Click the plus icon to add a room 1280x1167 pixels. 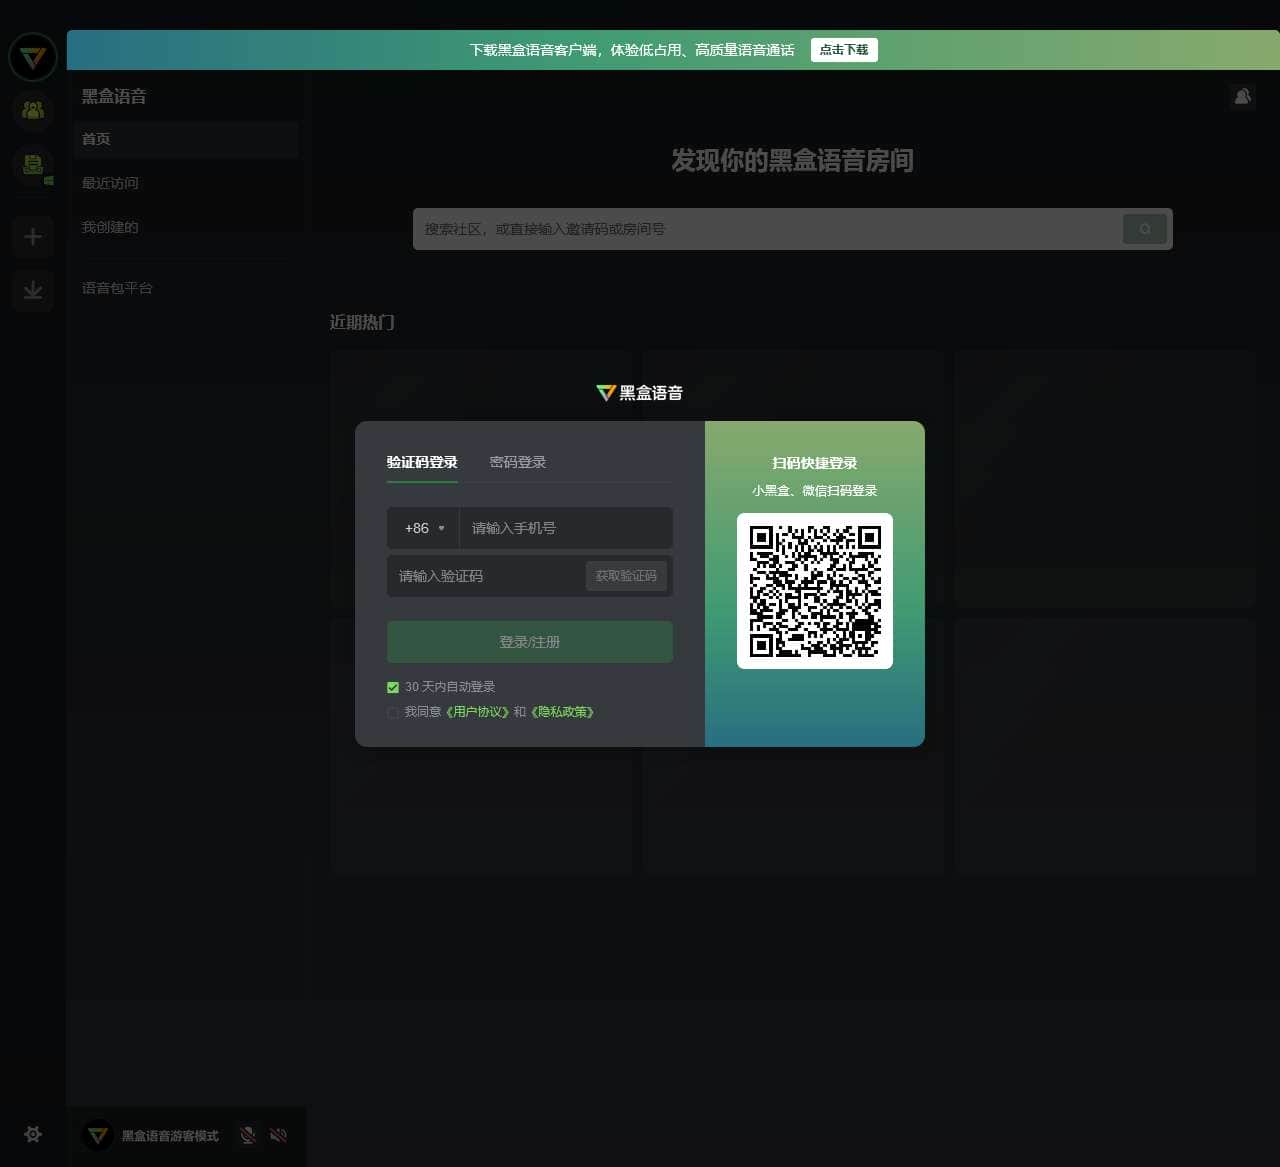click(33, 237)
